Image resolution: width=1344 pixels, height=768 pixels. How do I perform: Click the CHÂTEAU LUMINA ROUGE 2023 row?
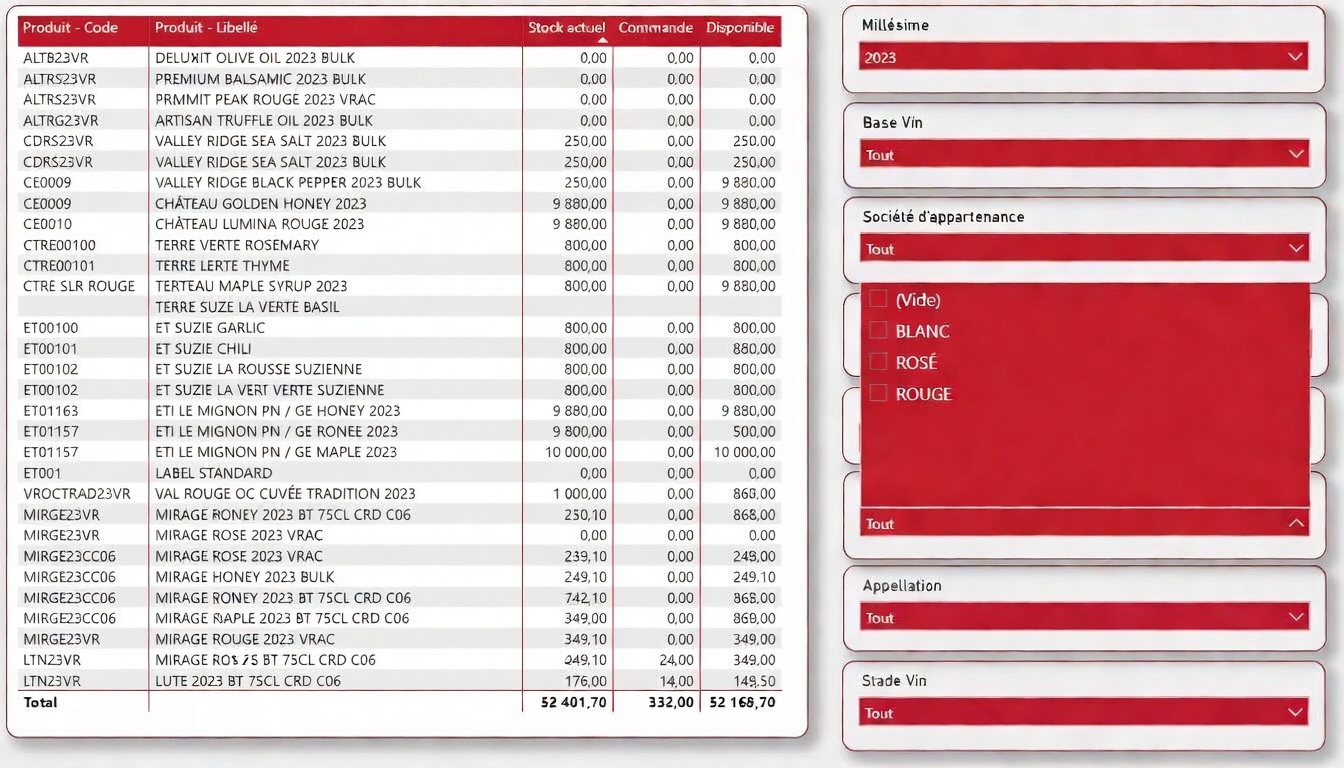[260, 224]
